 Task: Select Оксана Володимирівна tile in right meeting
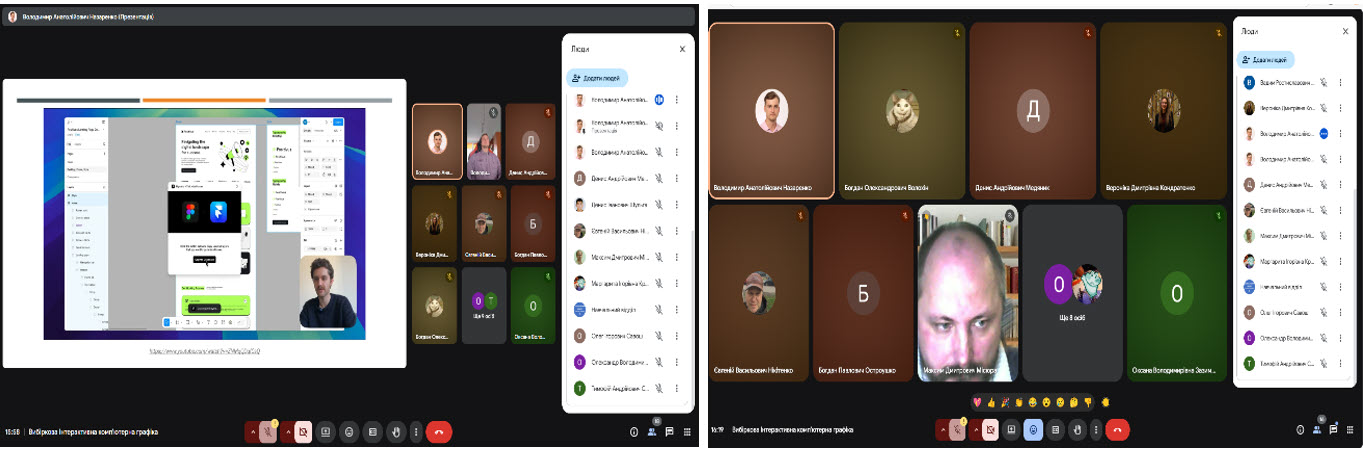point(1176,293)
